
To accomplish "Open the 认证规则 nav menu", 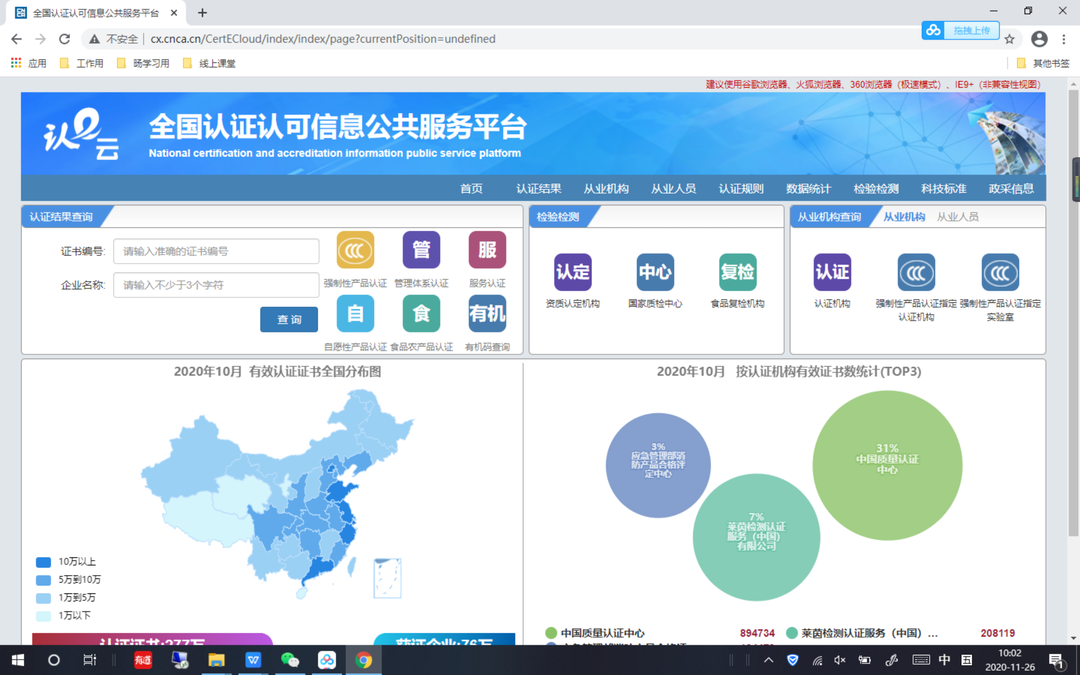I will click(741, 189).
